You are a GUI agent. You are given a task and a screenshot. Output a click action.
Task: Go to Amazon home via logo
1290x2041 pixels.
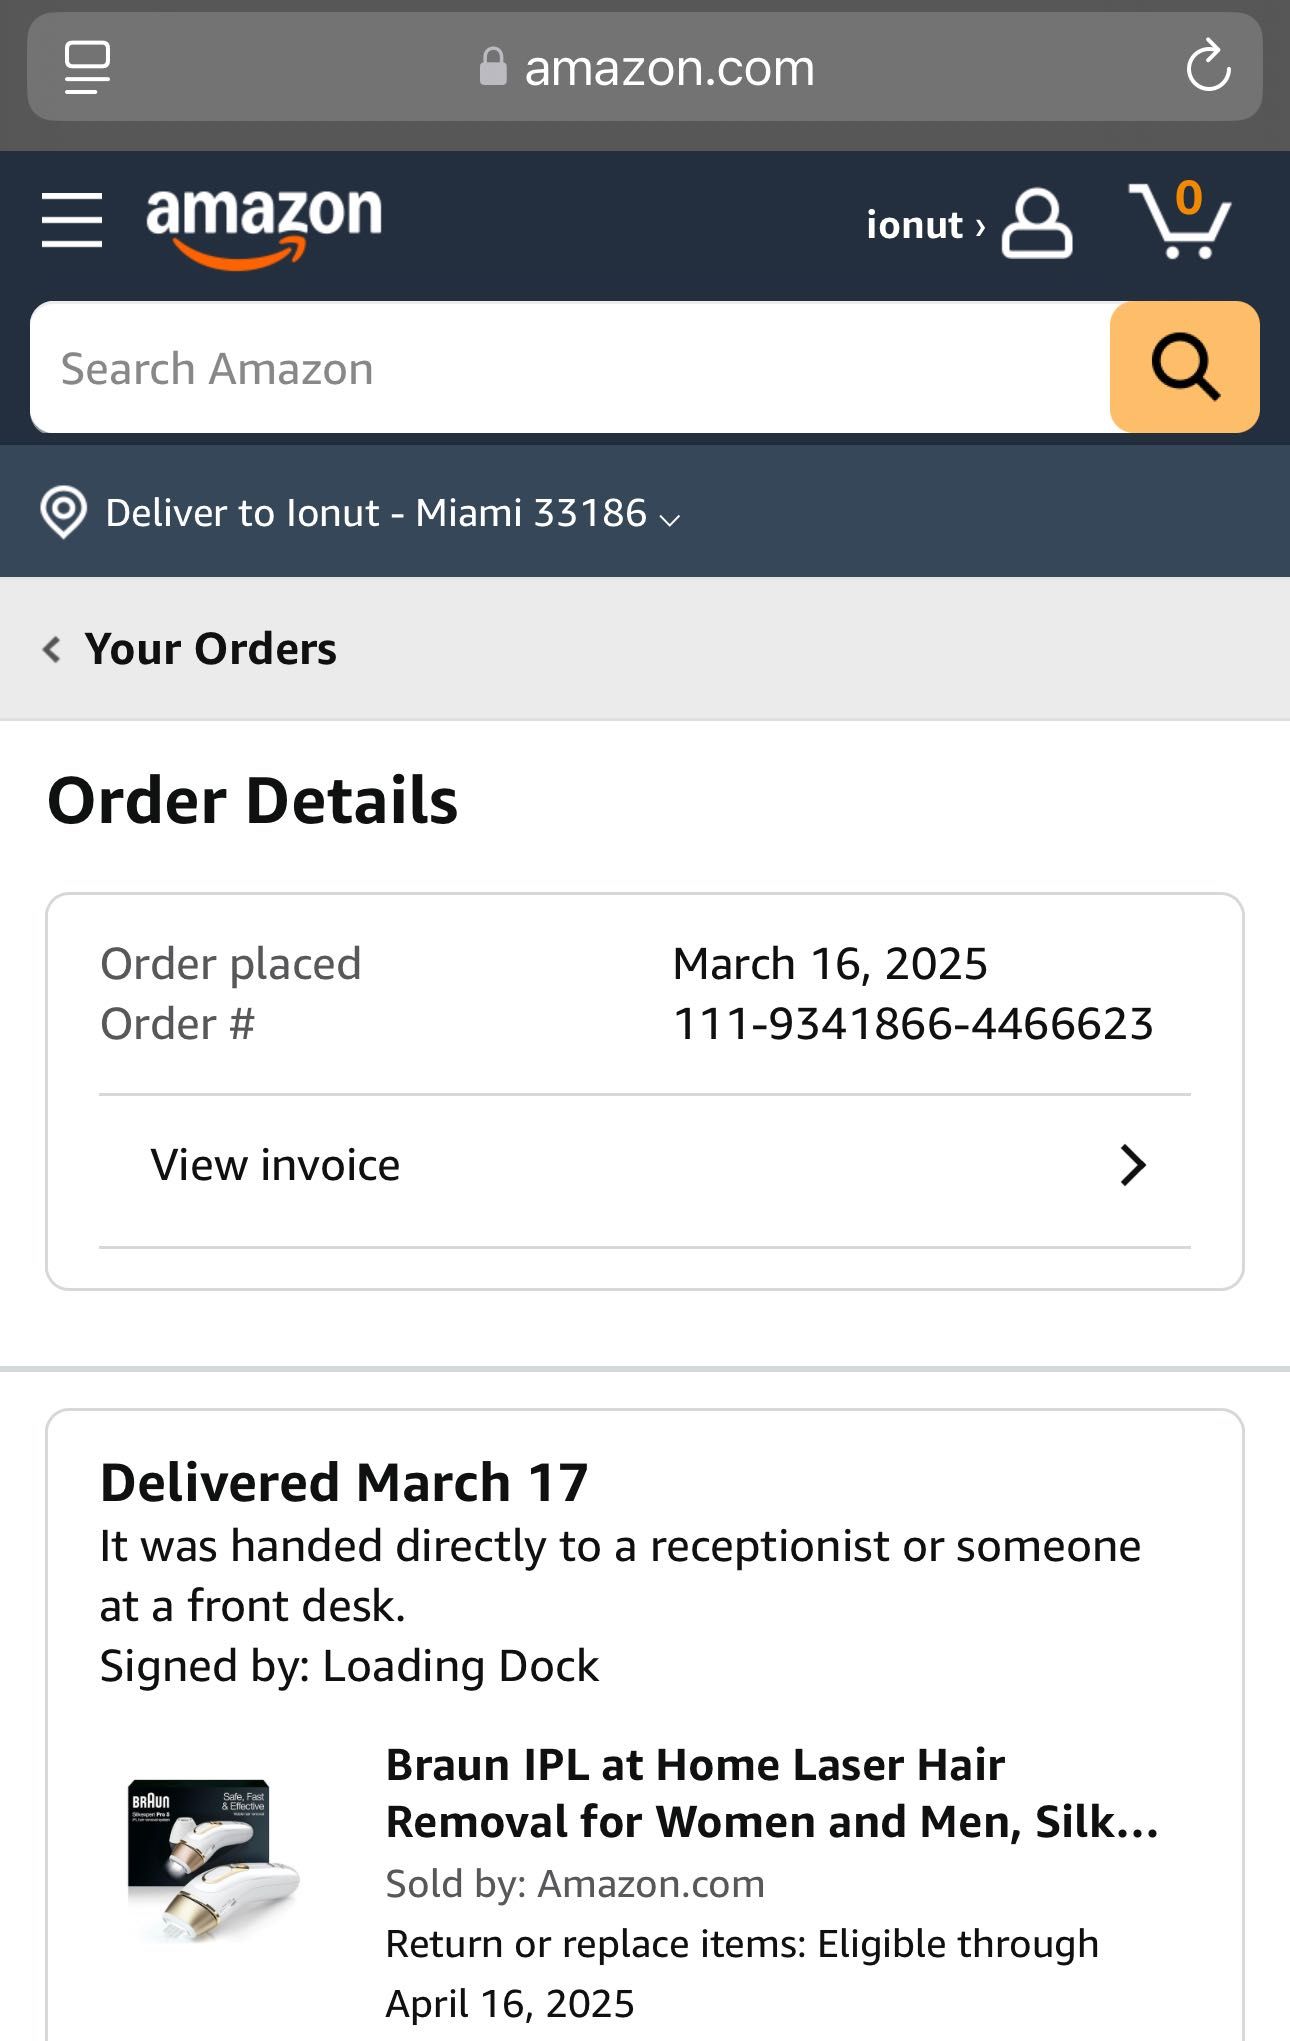tap(264, 226)
